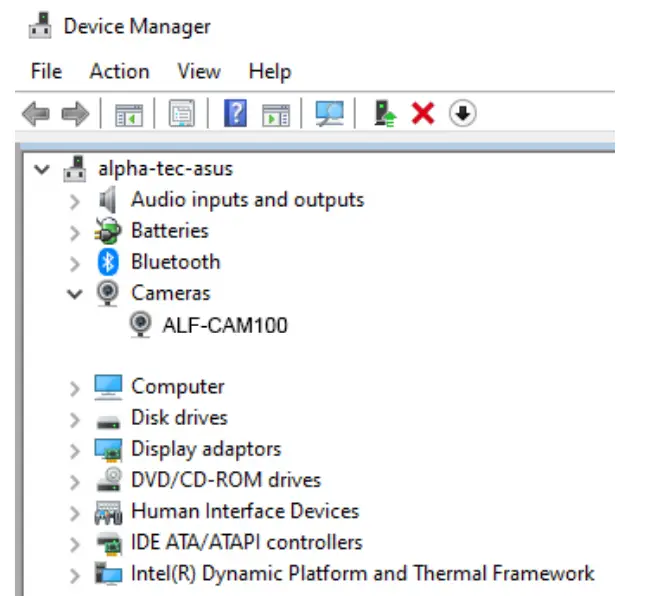Select Audio inputs and outputs label
The width and height of the screenshot is (659, 606).
point(248,200)
